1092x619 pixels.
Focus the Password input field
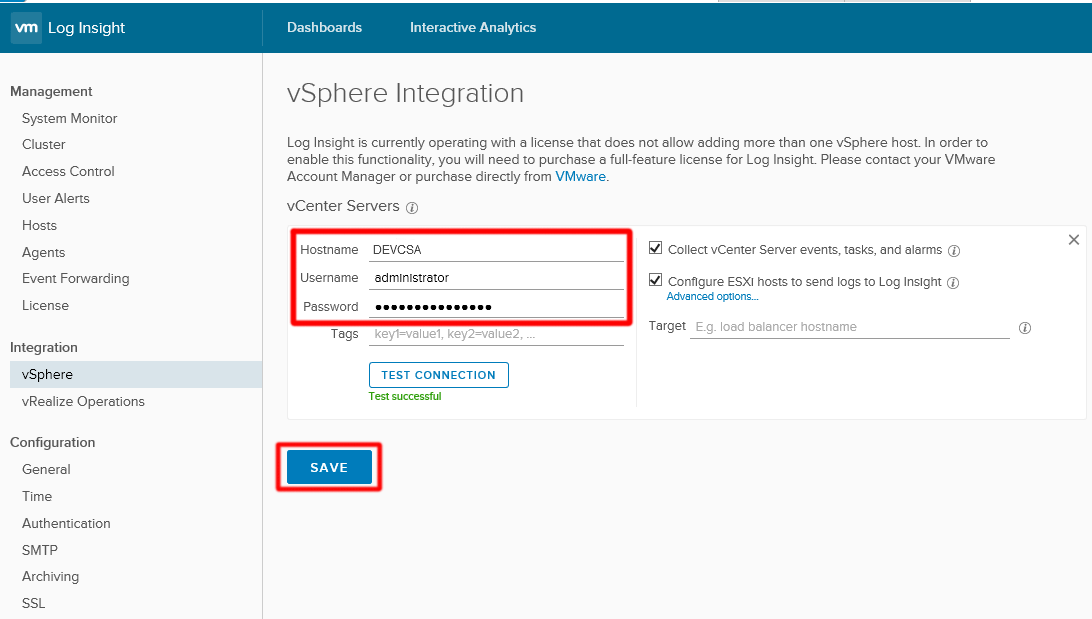pos(497,306)
